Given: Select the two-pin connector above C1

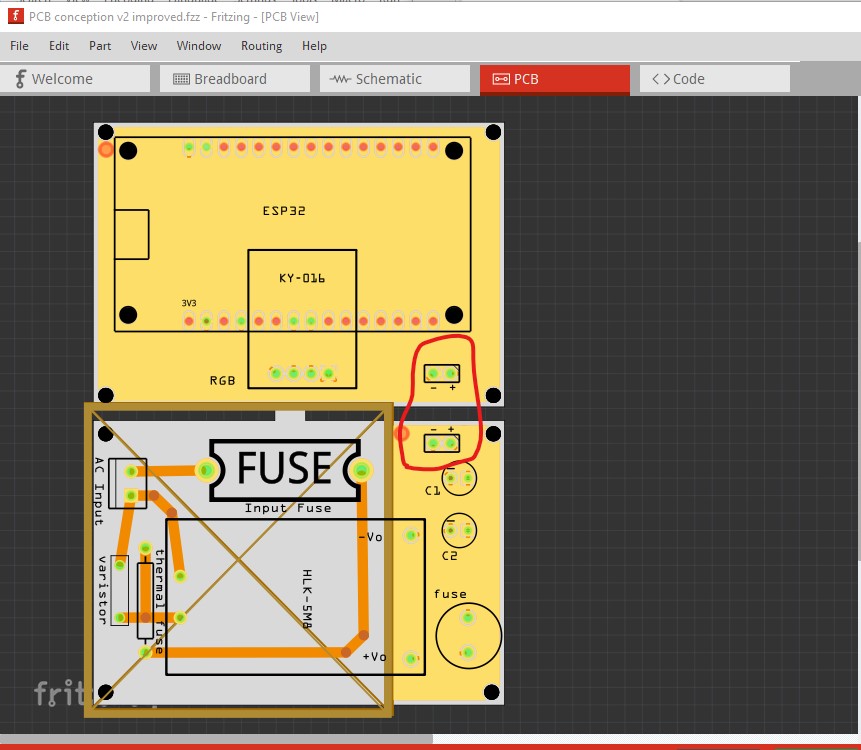Looking at the screenshot, I should [442, 443].
